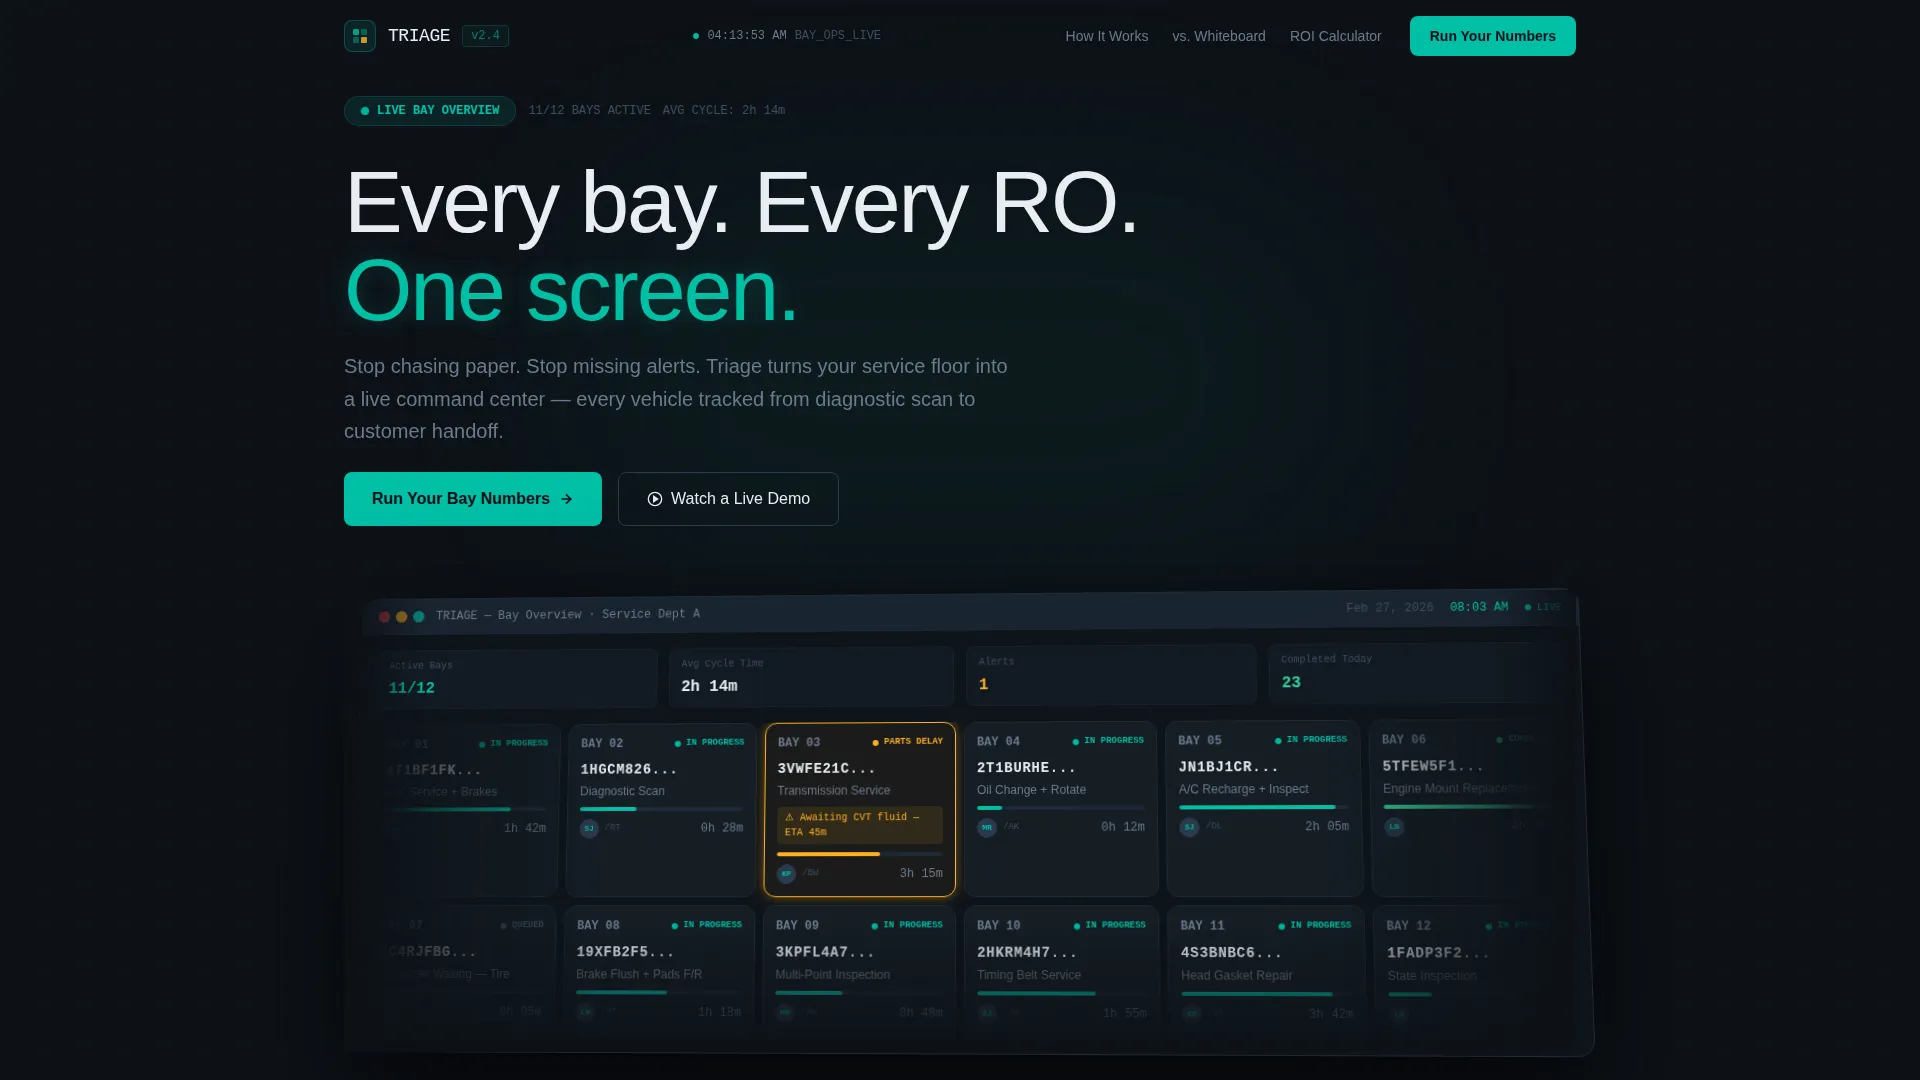This screenshot has height=1080, width=1920.
Task: Click the In Progress status on Bay 04
Action: (x=1108, y=741)
